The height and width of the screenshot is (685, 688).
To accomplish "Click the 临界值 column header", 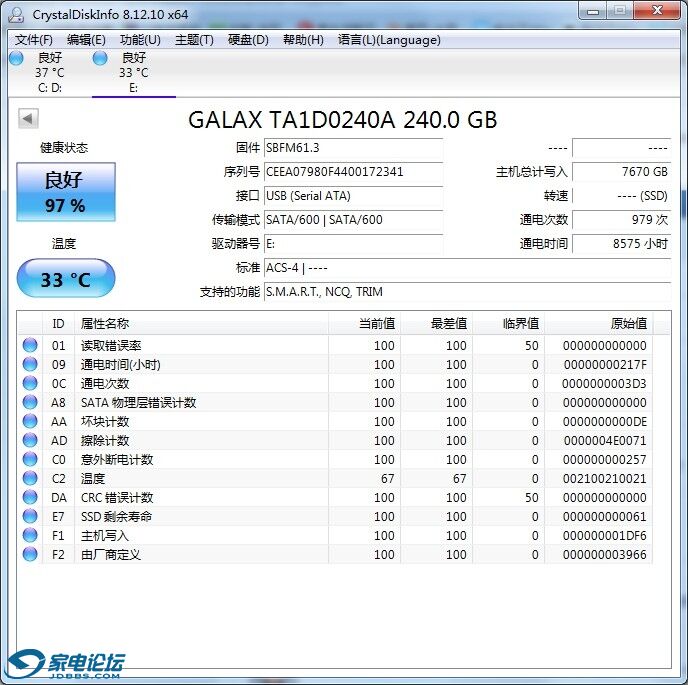I will coord(509,324).
